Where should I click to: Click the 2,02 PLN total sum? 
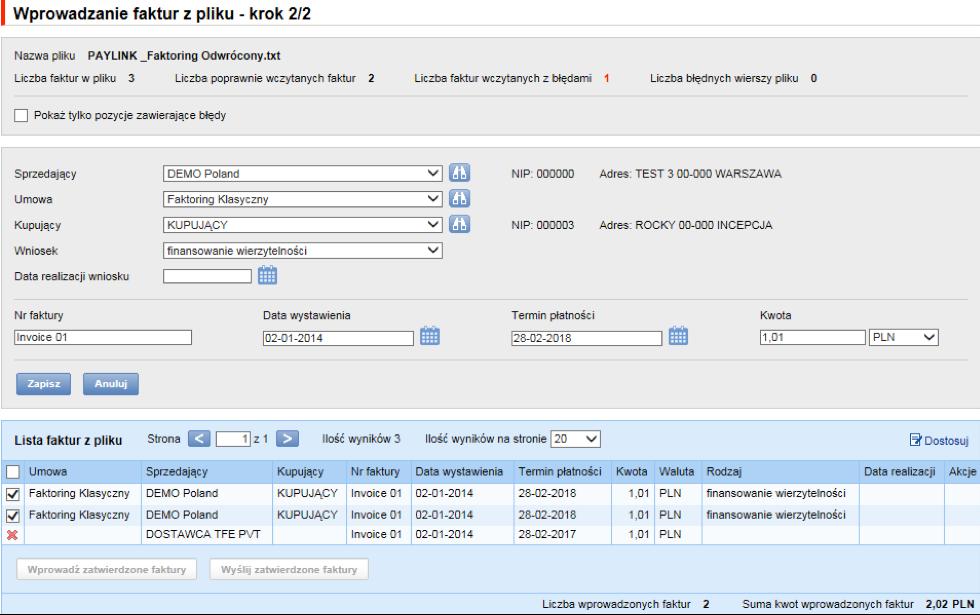(950, 604)
